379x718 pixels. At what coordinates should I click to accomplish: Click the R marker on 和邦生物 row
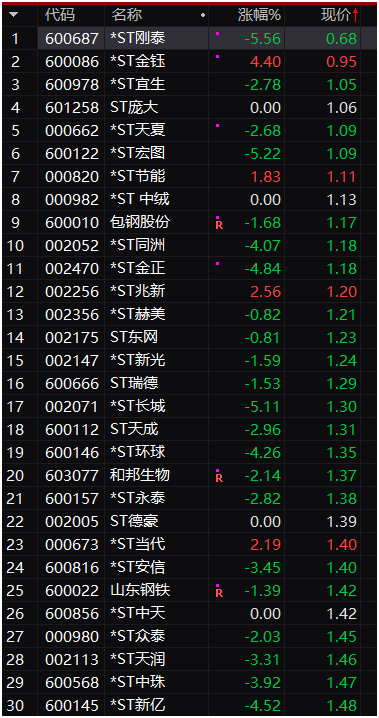(219, 478)
